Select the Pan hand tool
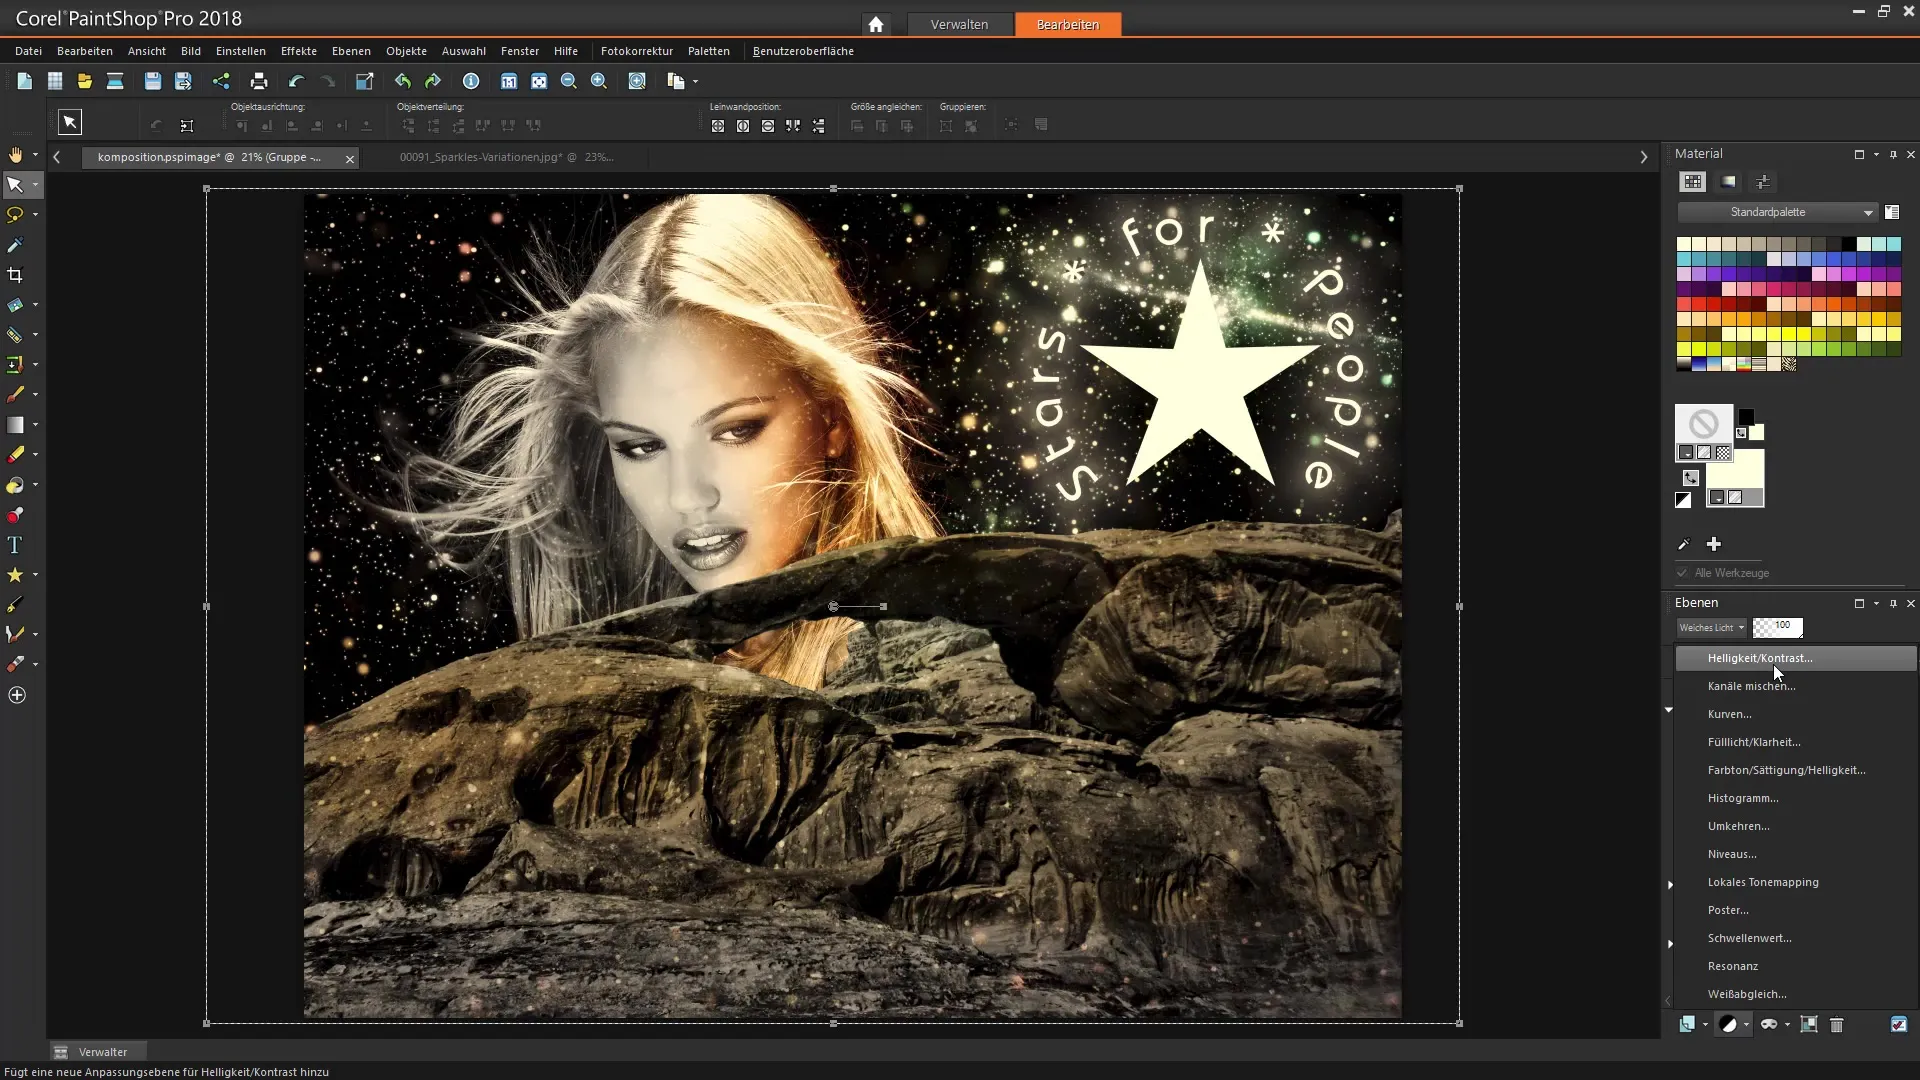 15,155
